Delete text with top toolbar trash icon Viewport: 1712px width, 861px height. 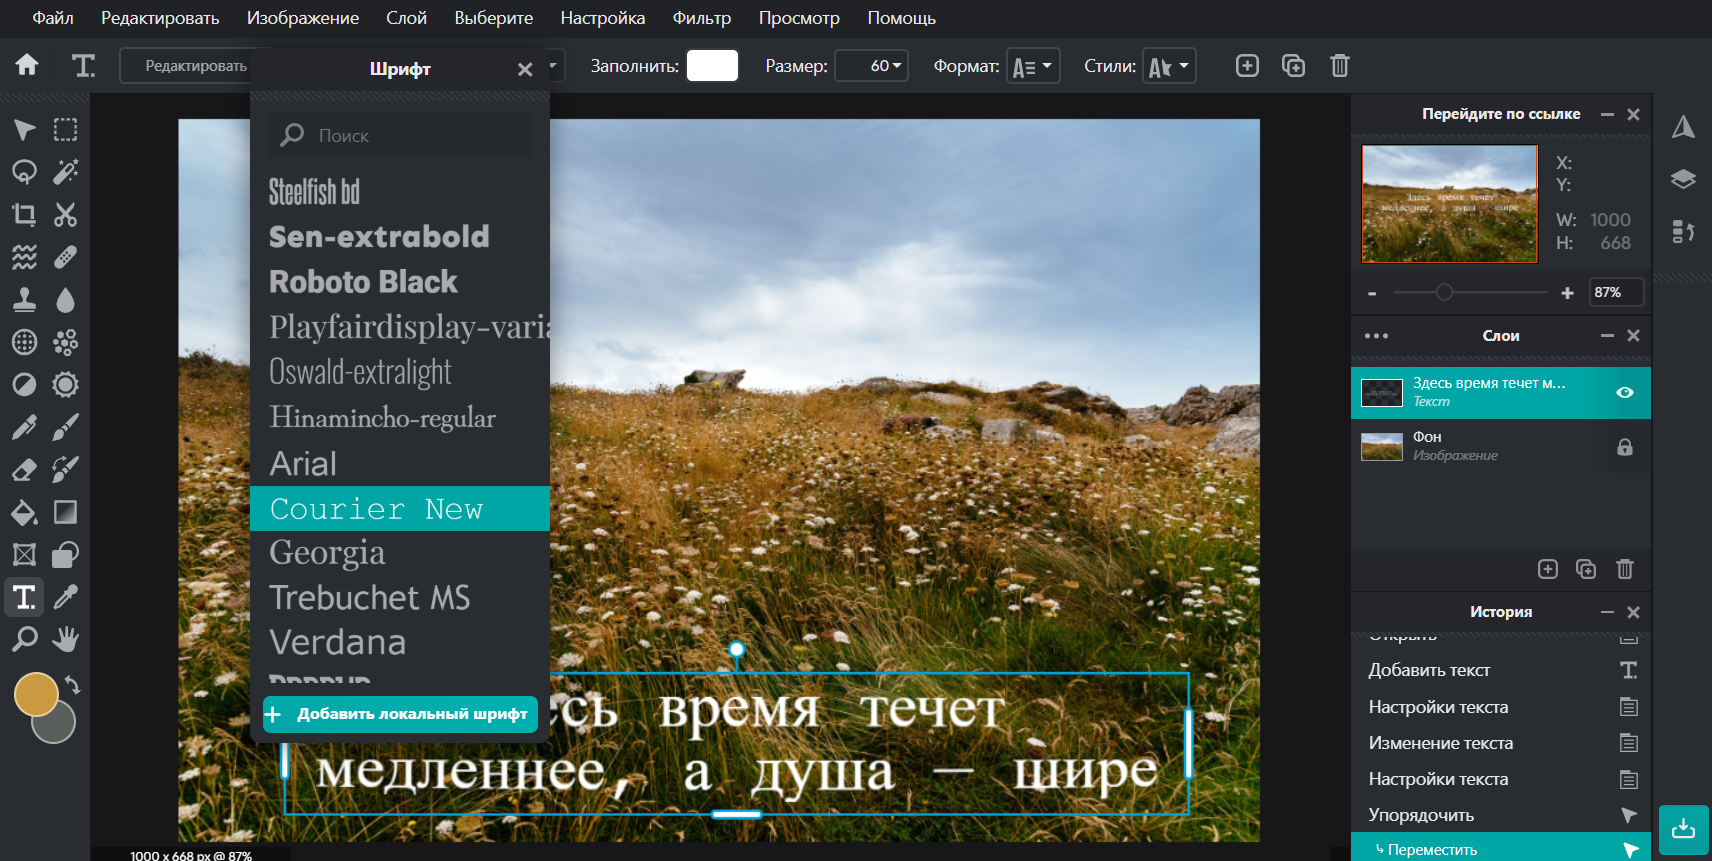pyautogui.click(x=1339, y=66)
